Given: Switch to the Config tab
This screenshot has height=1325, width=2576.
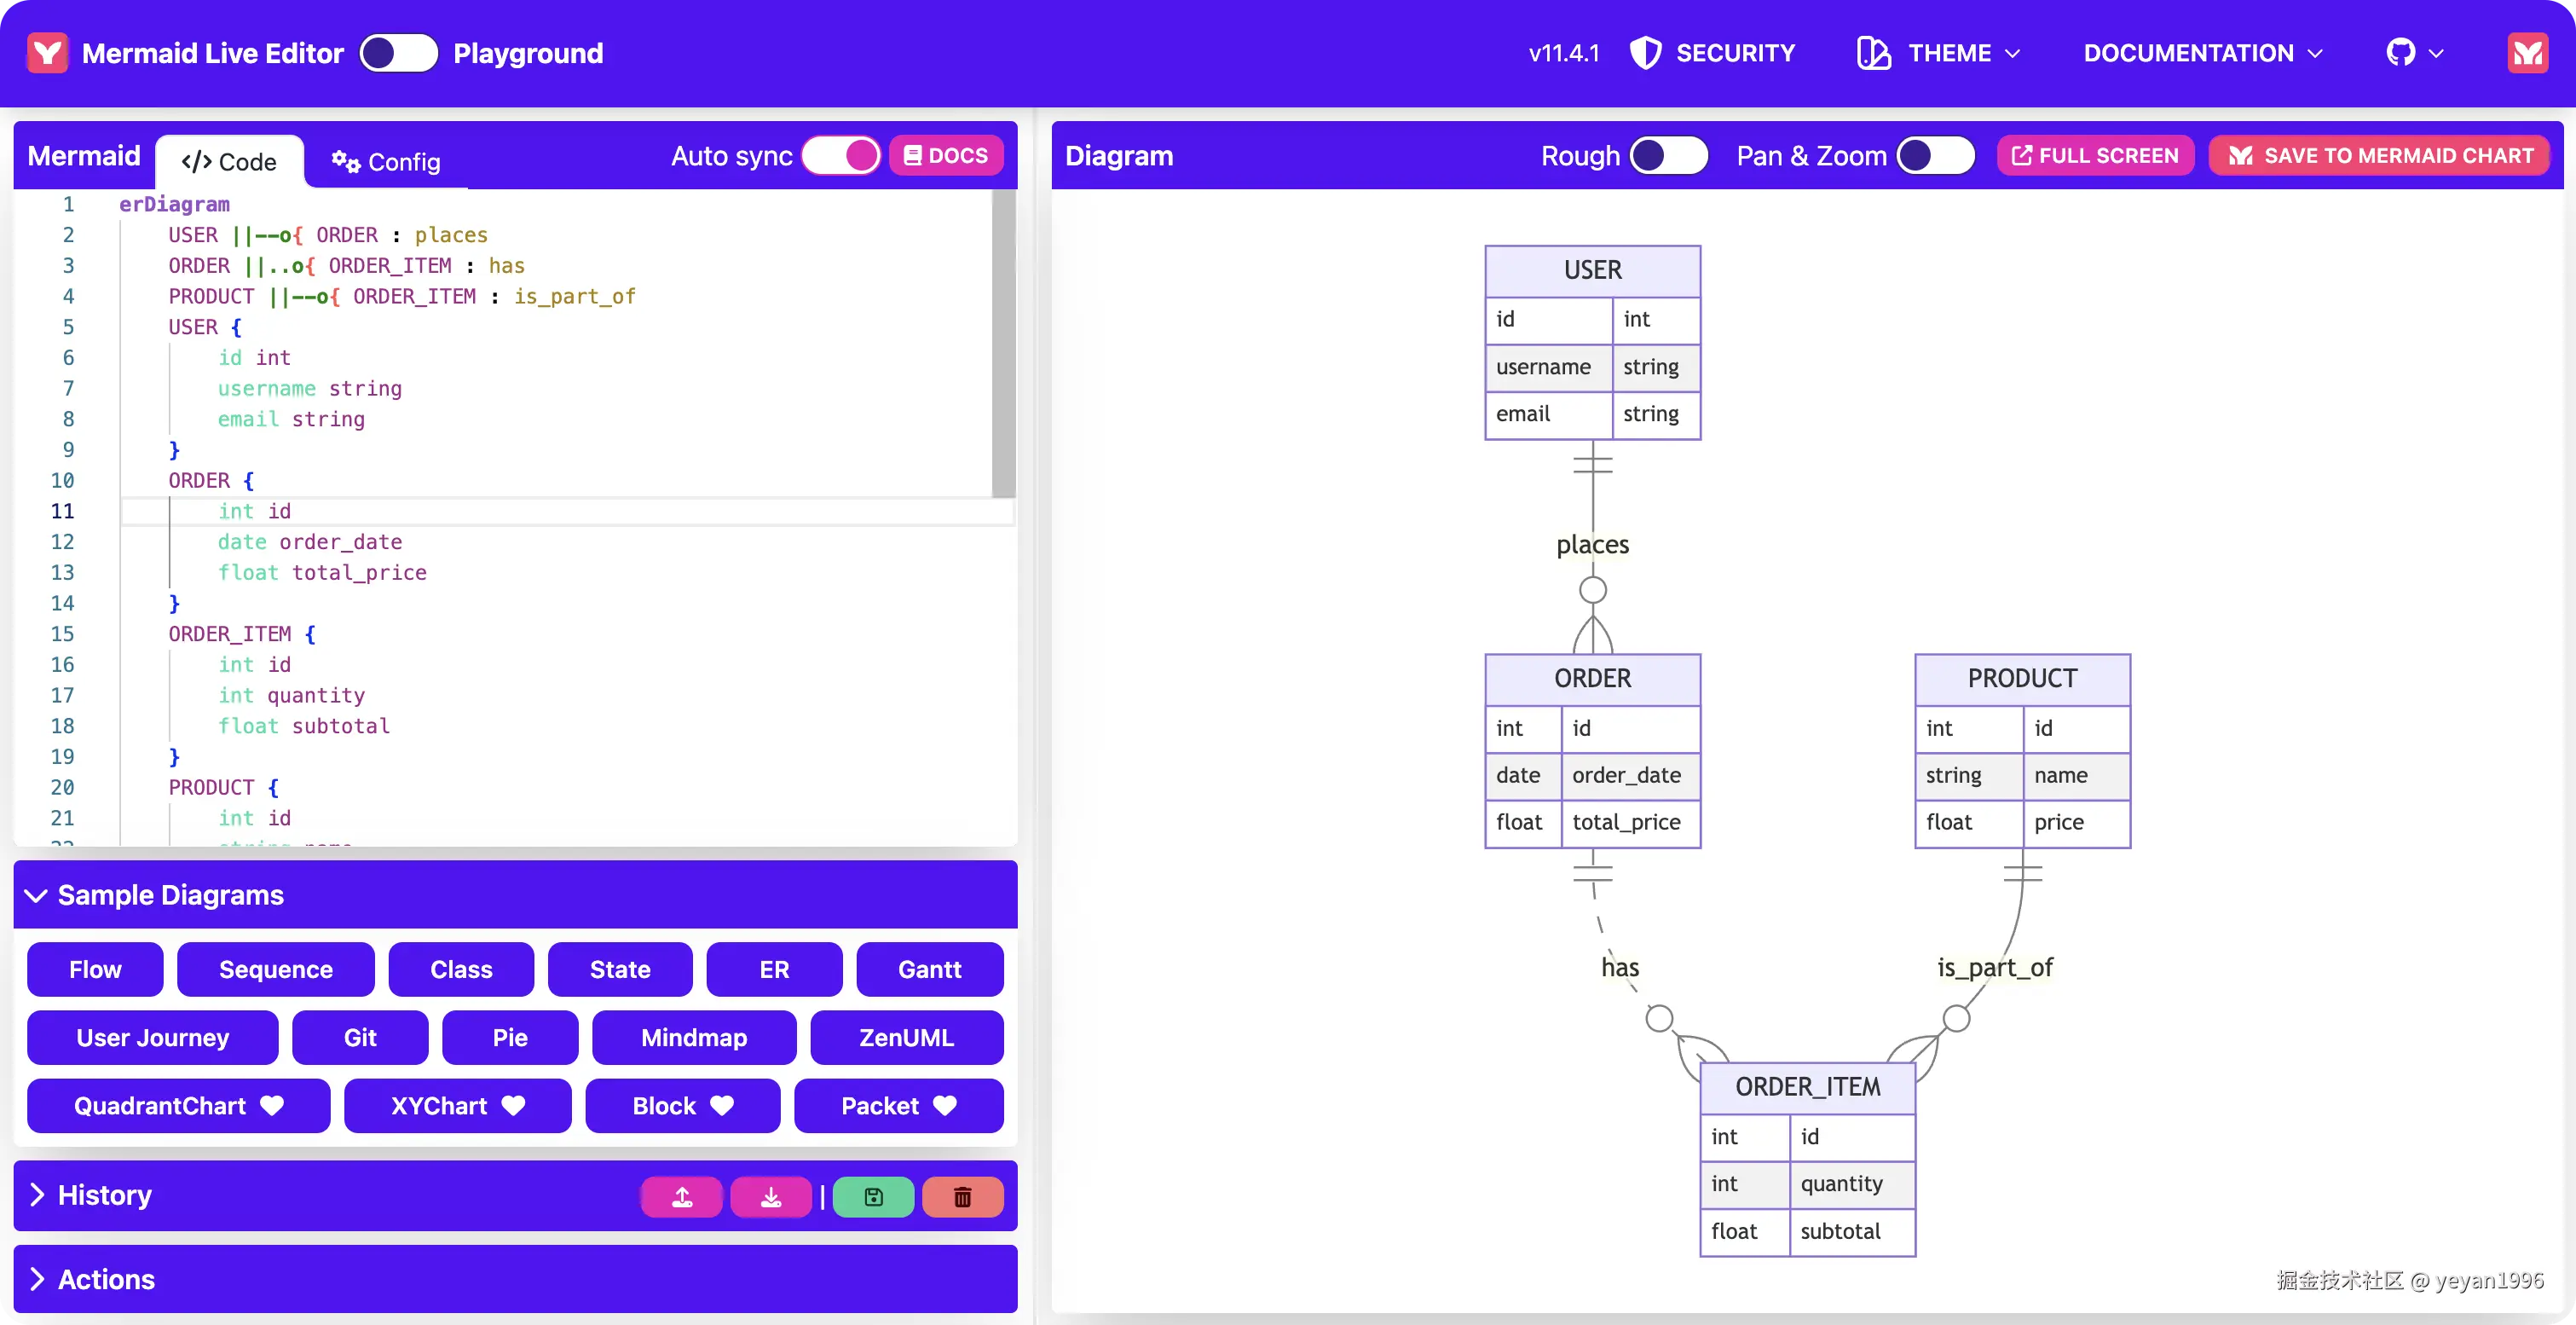Looking at the screenshot, I should click(386, 161).
